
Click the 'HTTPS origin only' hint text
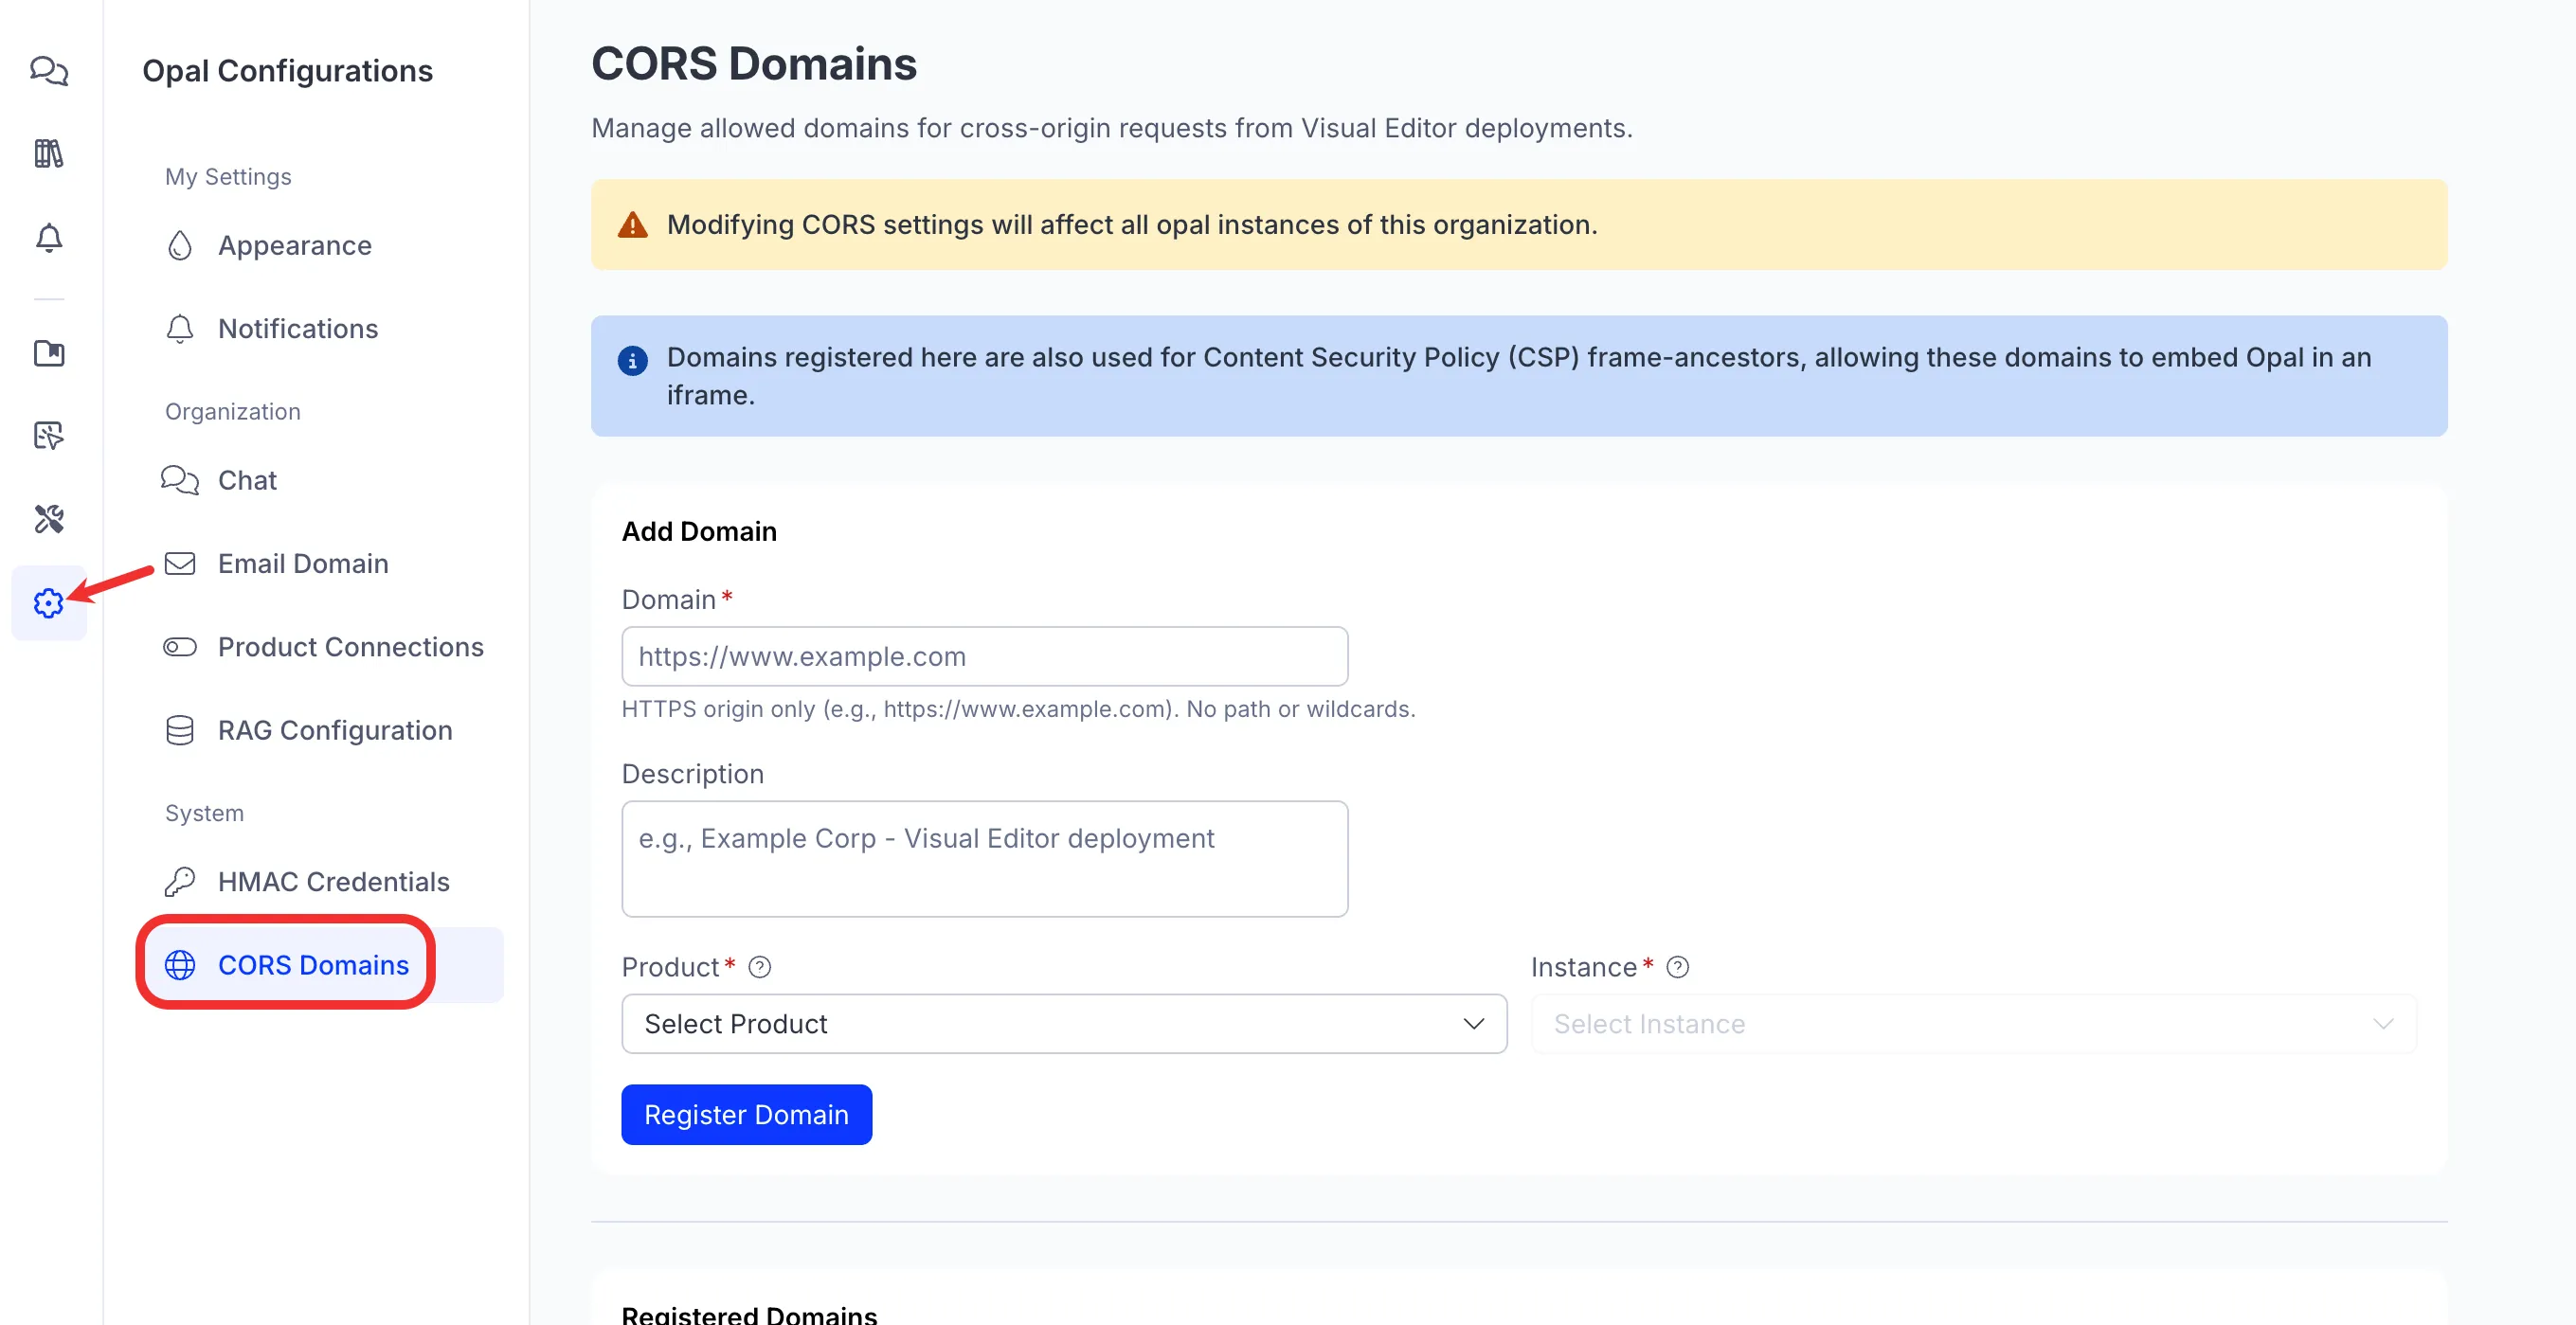pyautogui.click(x=1018, y=709)
